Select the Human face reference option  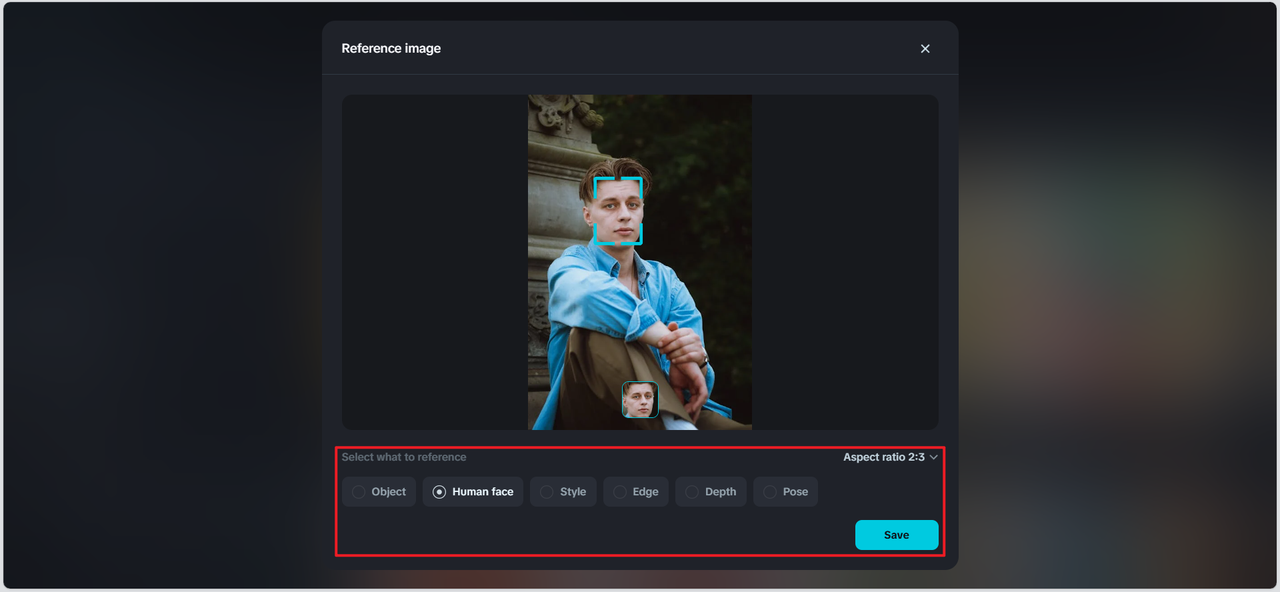pos(473,492)
